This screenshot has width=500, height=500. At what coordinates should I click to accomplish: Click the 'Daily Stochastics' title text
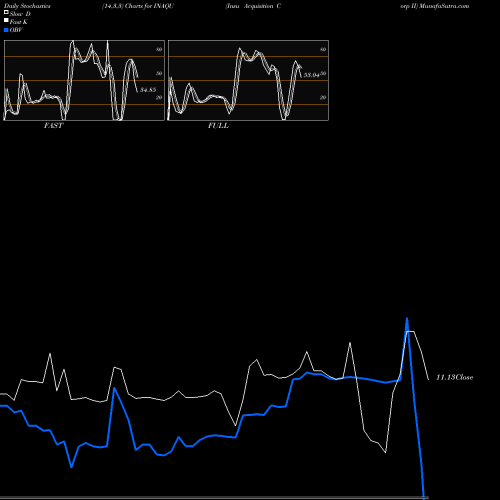coord(27,6)
